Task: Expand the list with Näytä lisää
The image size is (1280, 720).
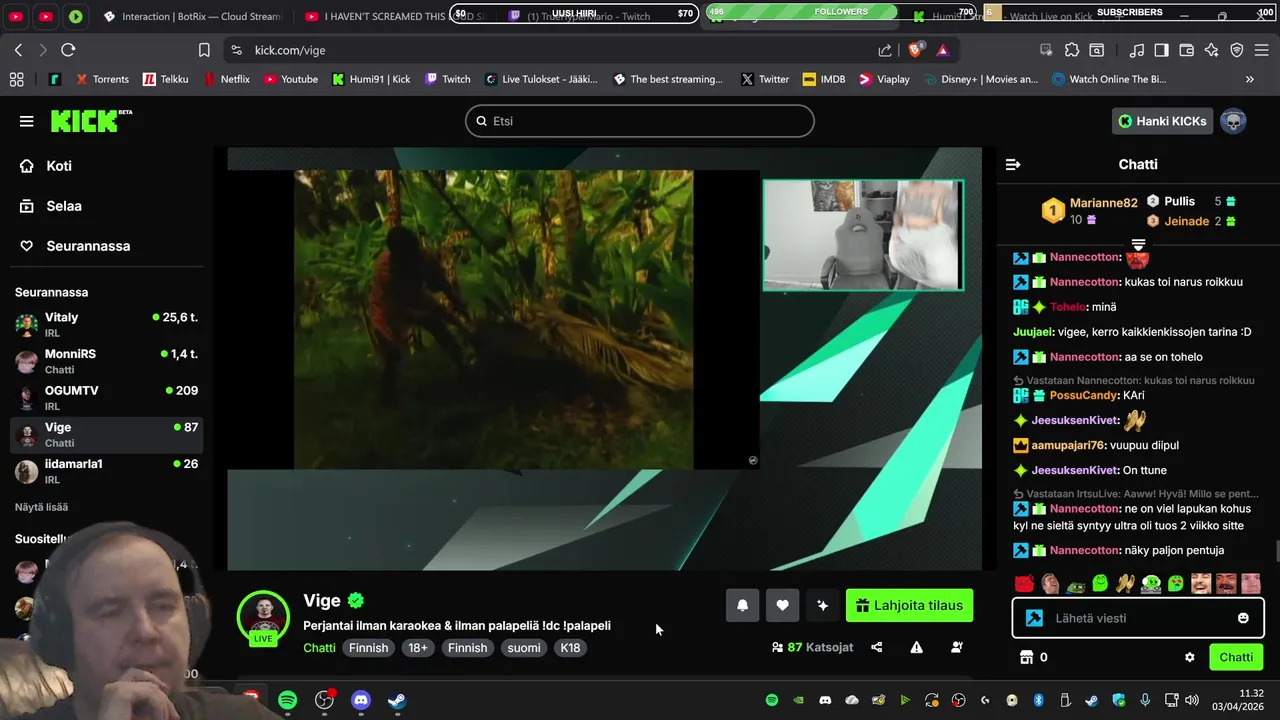Action: (x=41, y=507)
